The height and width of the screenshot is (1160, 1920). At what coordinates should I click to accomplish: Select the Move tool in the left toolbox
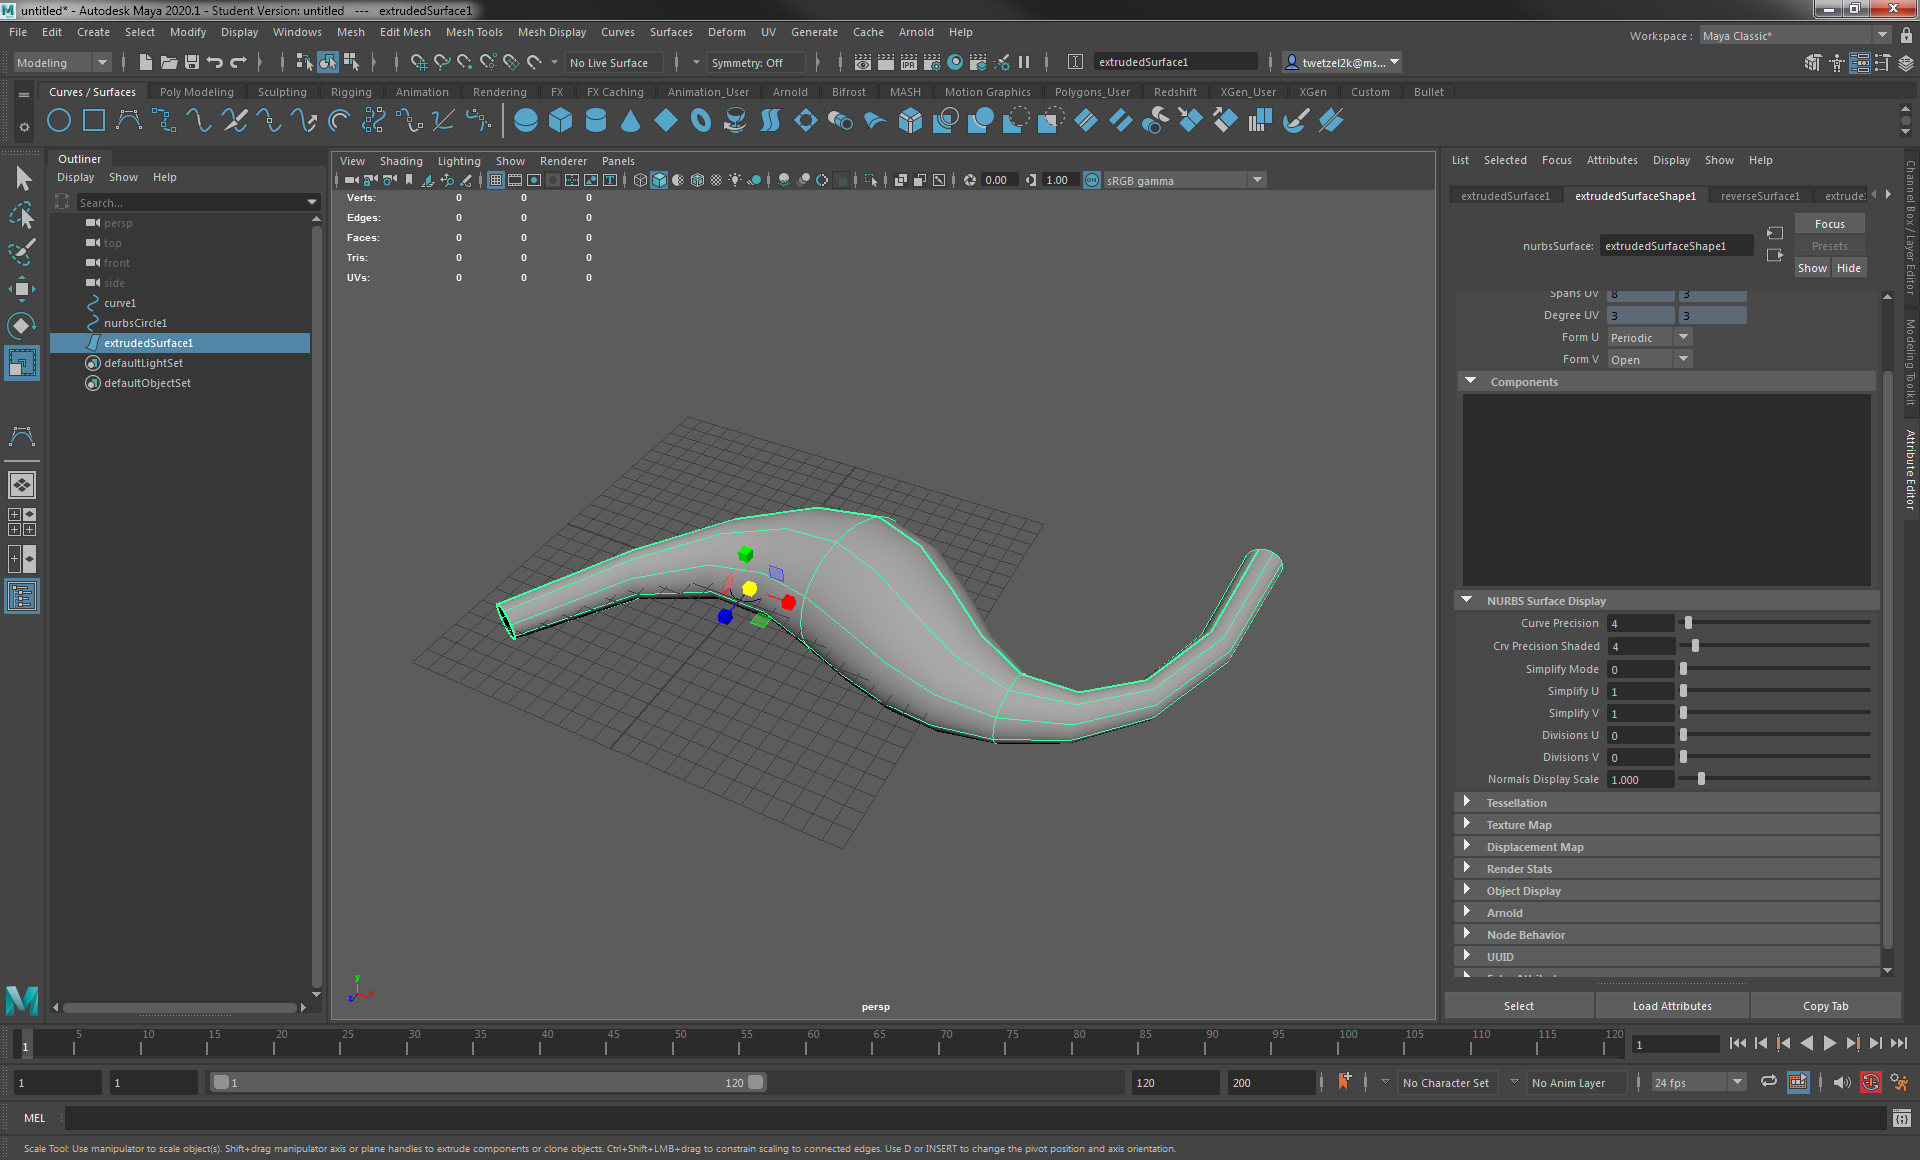(22, 289)
